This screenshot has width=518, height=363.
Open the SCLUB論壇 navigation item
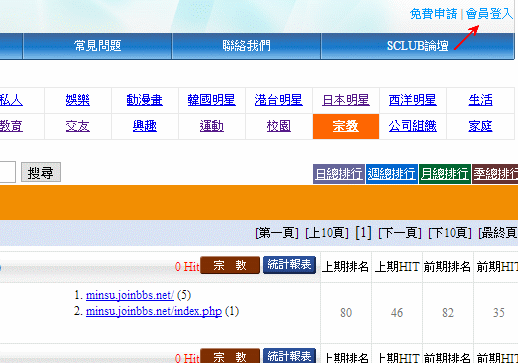(x=417, y=46)
